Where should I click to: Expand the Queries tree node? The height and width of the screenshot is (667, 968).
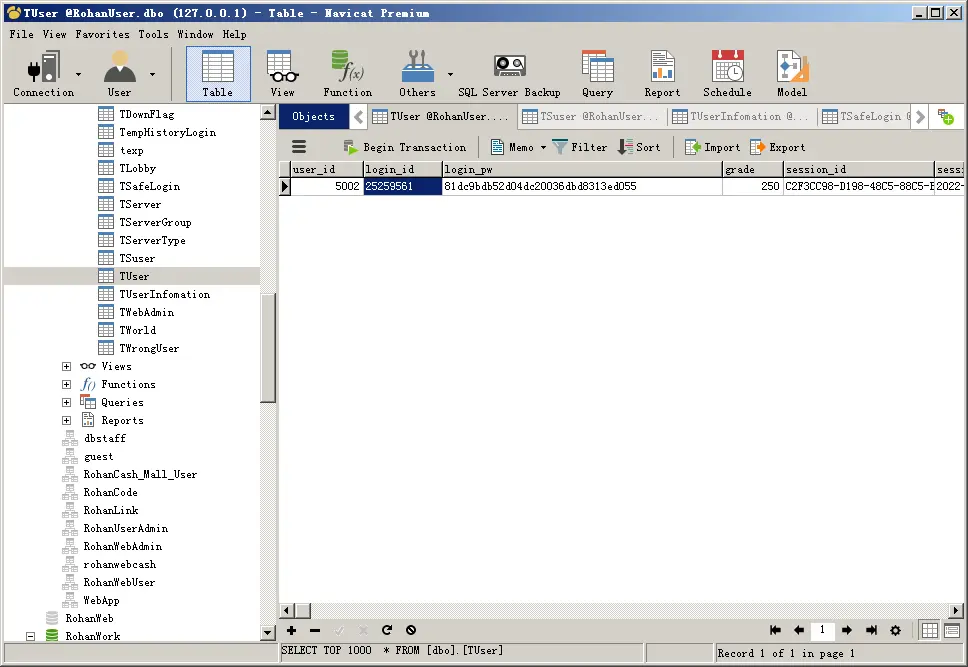[x=67, y=403]
